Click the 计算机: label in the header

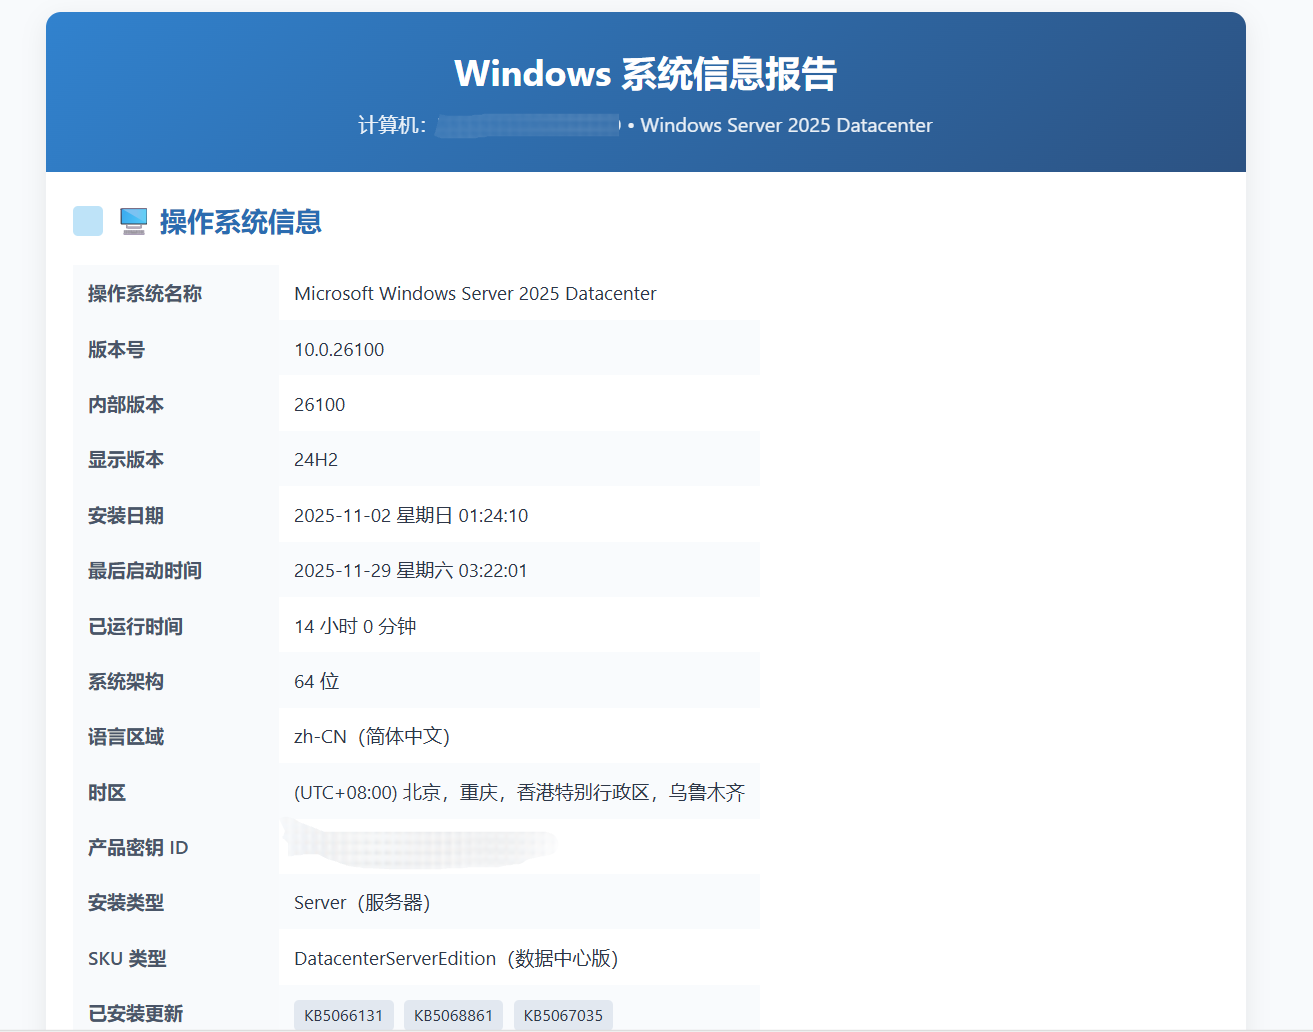(x=392, y=125)
